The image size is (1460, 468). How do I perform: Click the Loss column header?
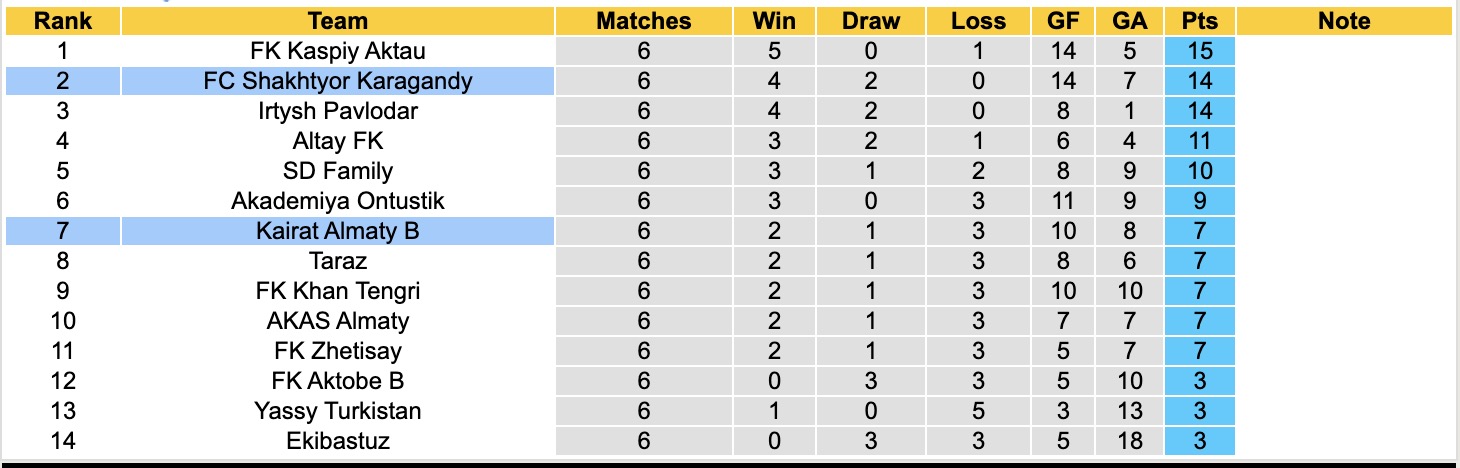pos(978,21)
